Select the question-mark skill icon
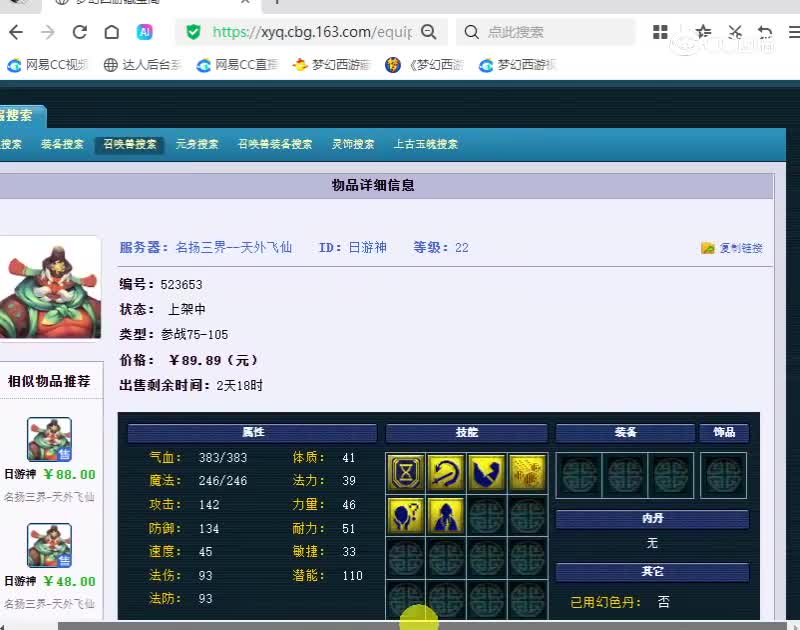 [406, 516]
